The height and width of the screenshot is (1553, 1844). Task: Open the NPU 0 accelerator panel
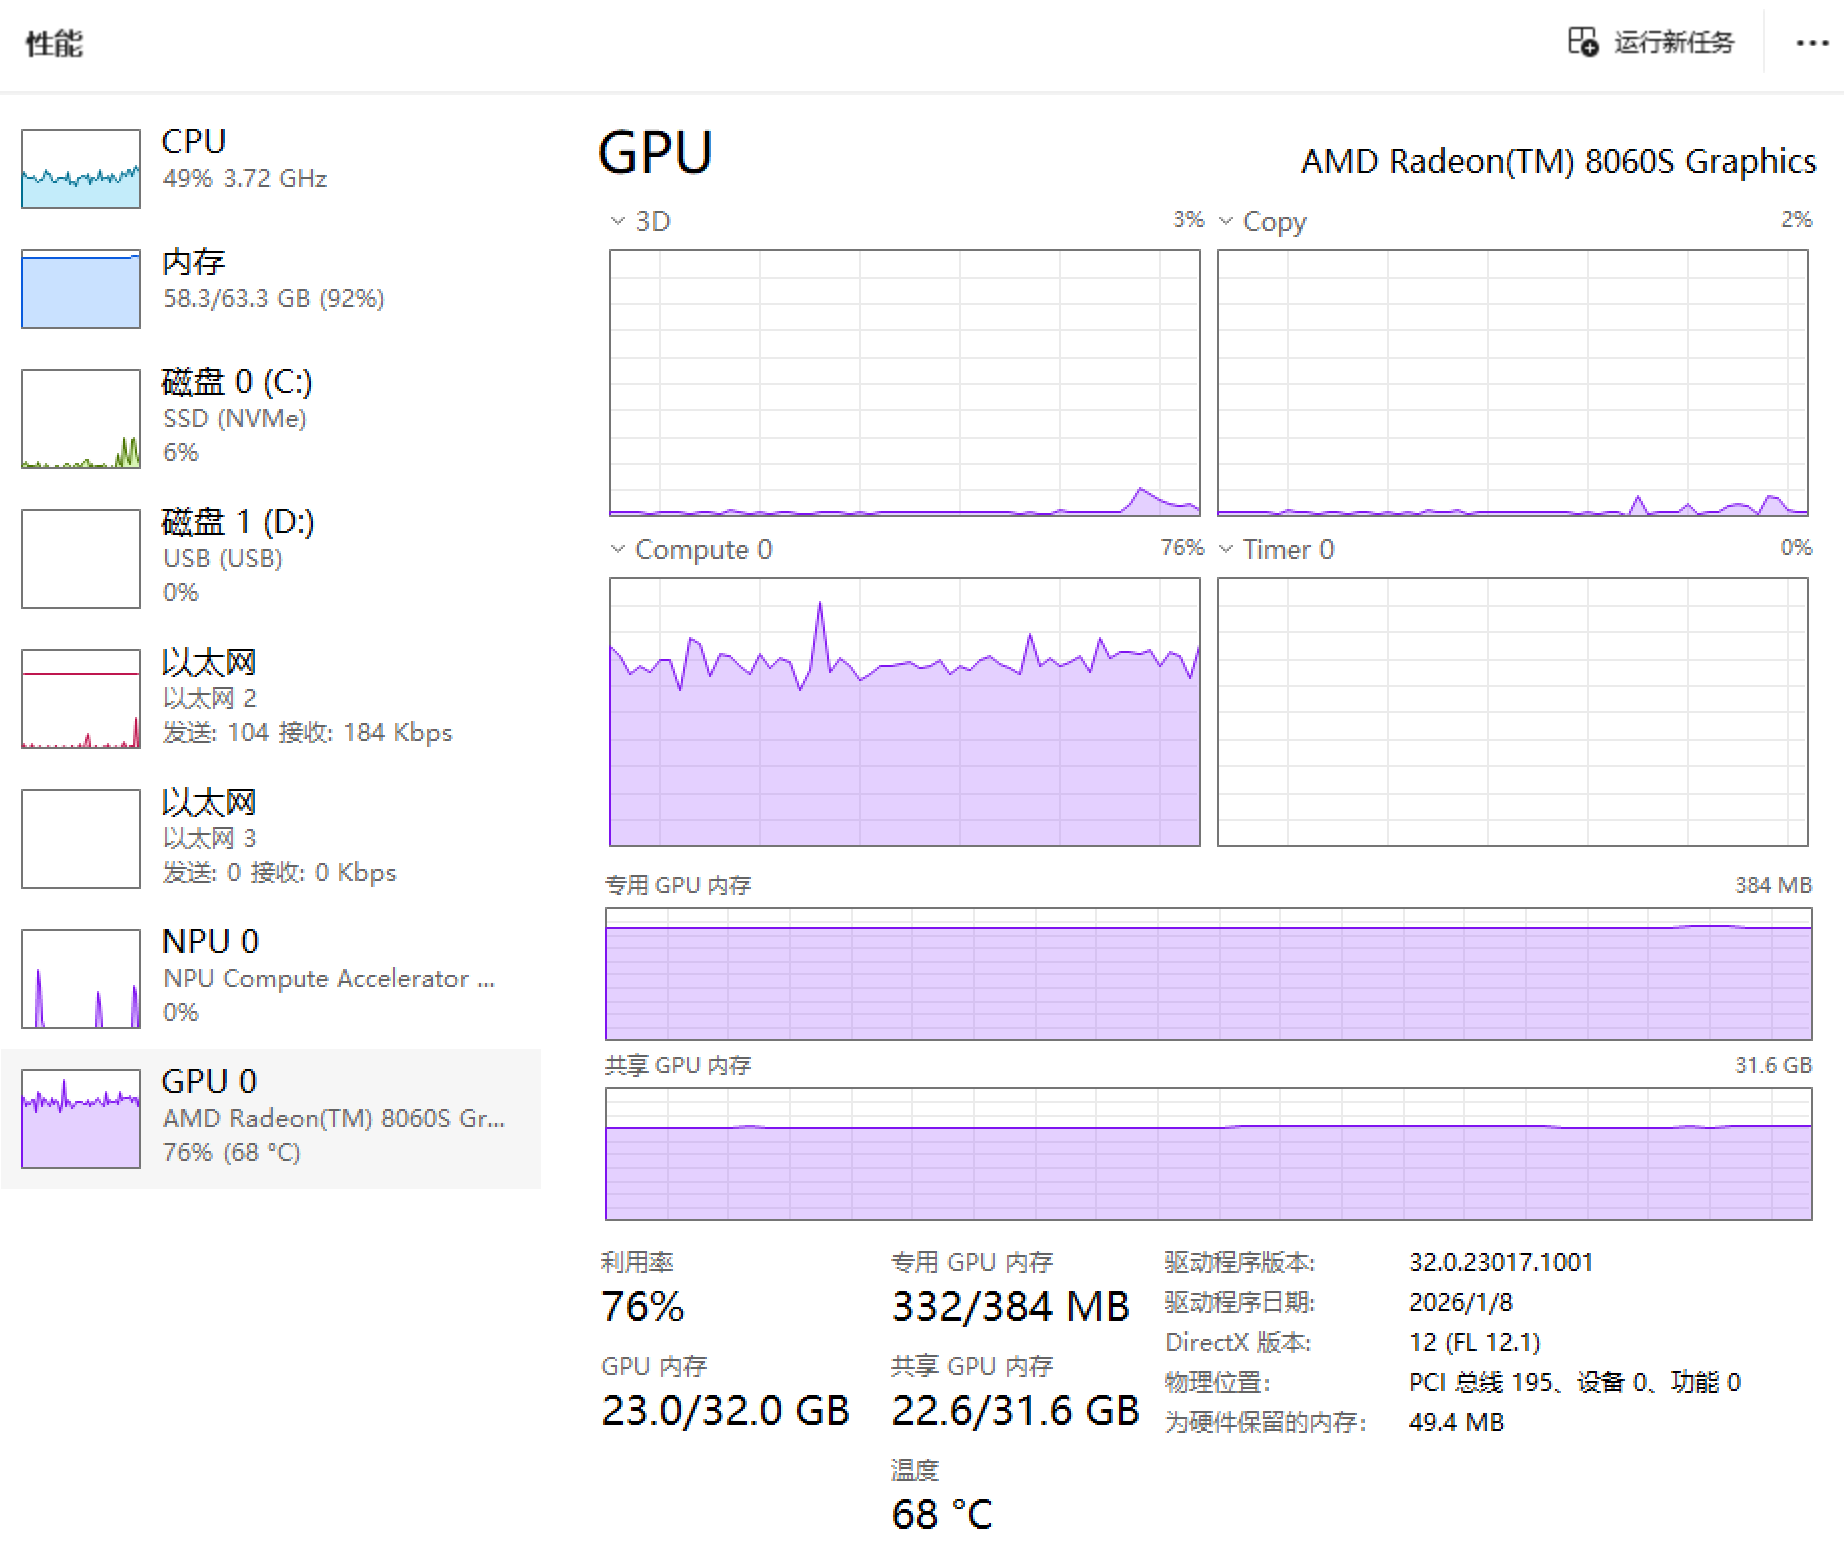(x=270, y=975)
